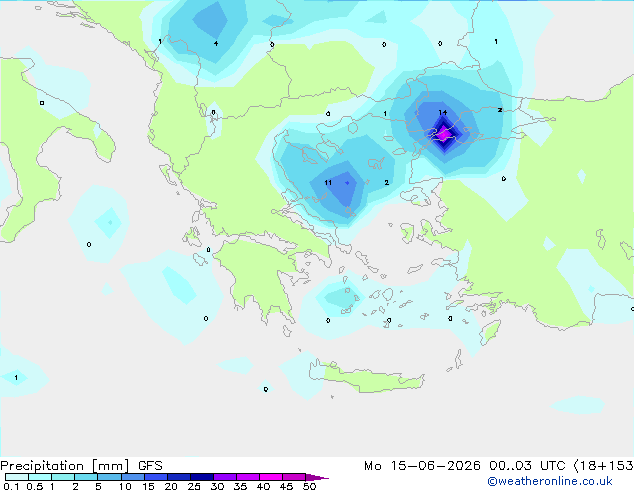Click the 30 to 35 mm legend swatch
The width and height of the screenshot is (634, 490).
pos(224,477)
